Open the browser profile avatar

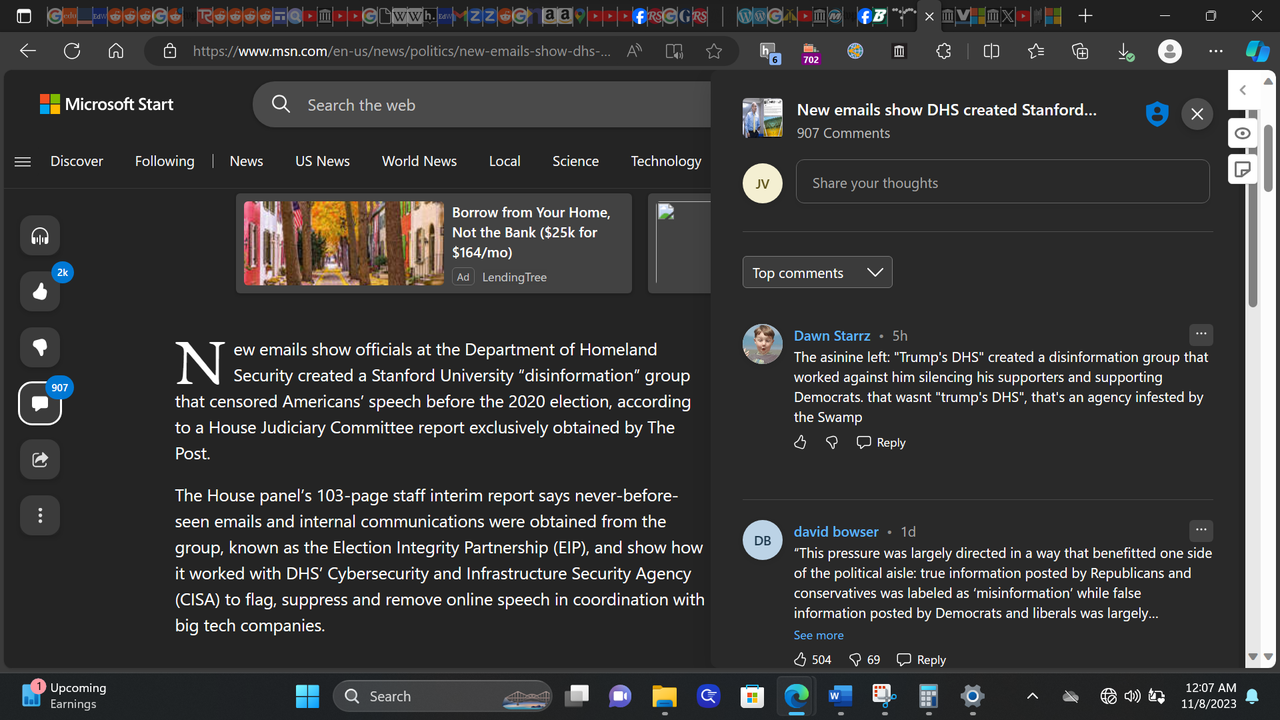point(1169,51)
